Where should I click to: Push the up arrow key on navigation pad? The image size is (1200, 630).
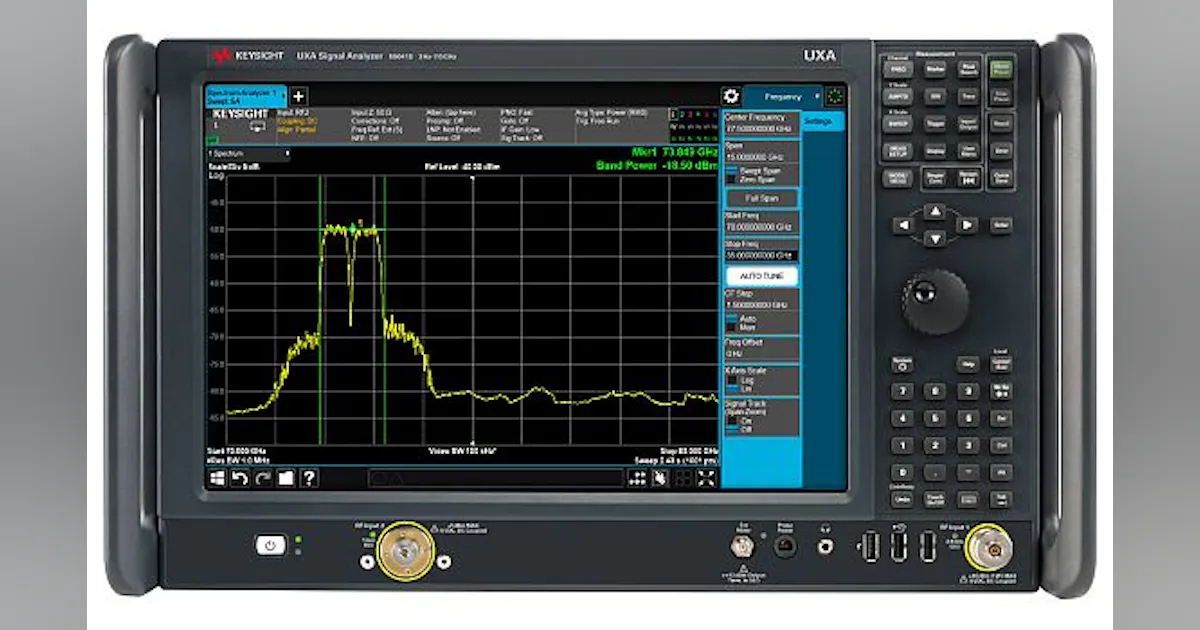[x=934, y=211]
